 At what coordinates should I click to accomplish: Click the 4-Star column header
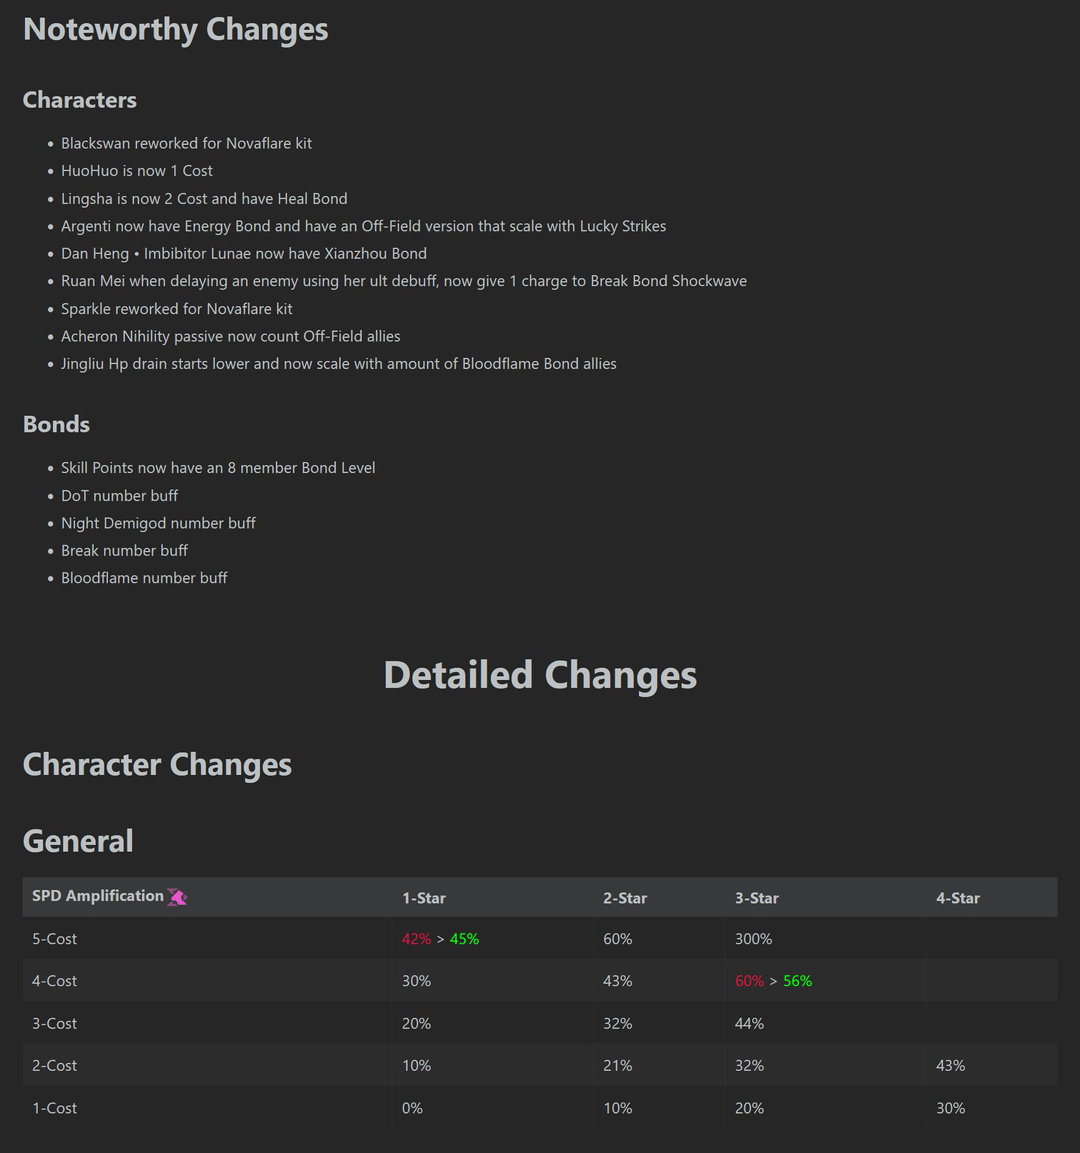(957, 898)
